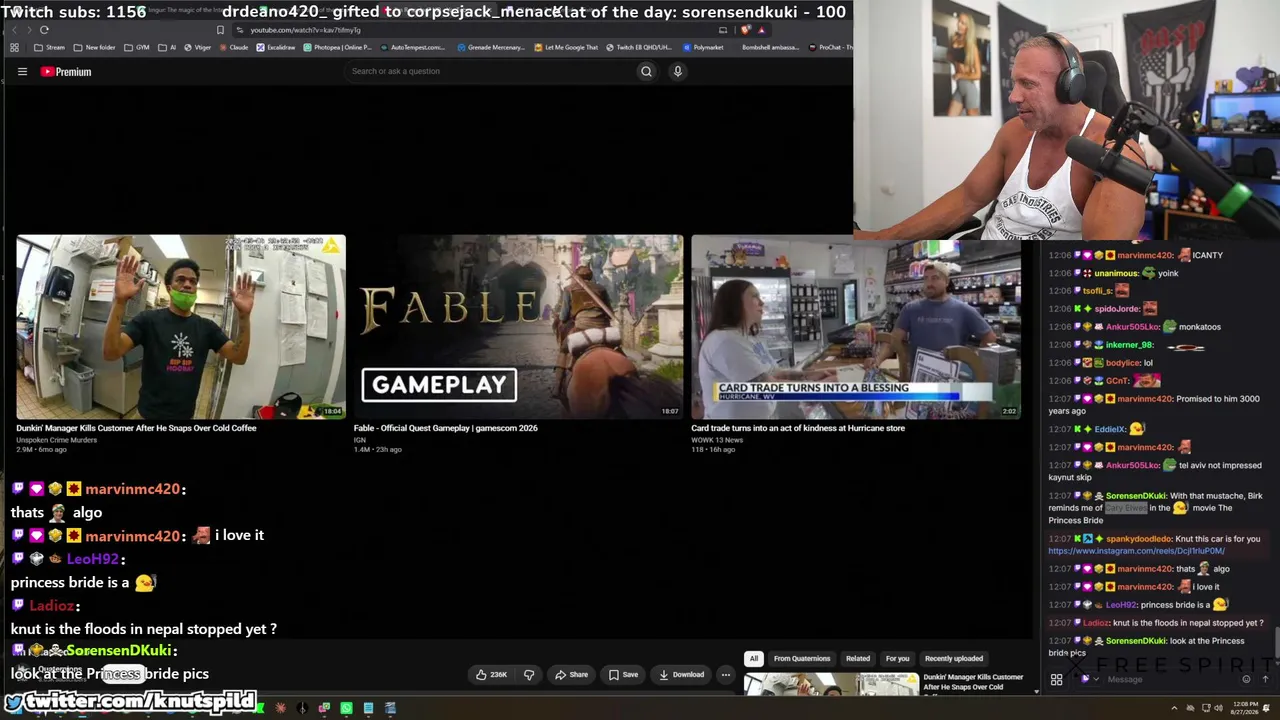
Task: Save the video to a playlist
Action: [623, 674]
